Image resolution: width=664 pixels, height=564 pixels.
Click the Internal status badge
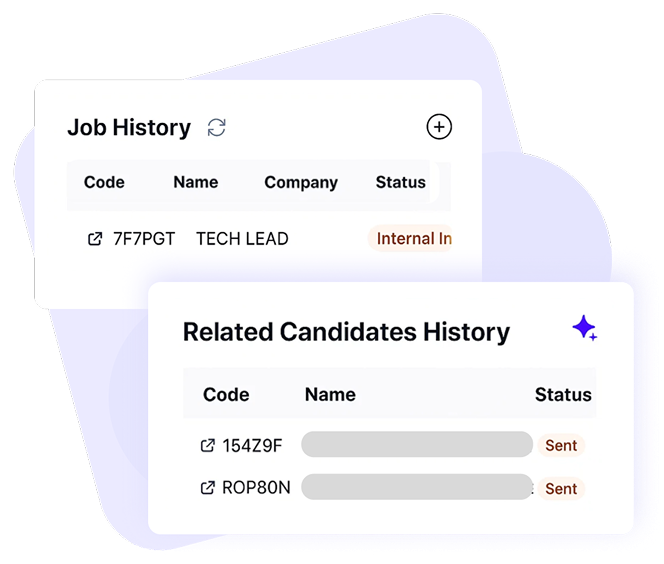pos(413,239)
